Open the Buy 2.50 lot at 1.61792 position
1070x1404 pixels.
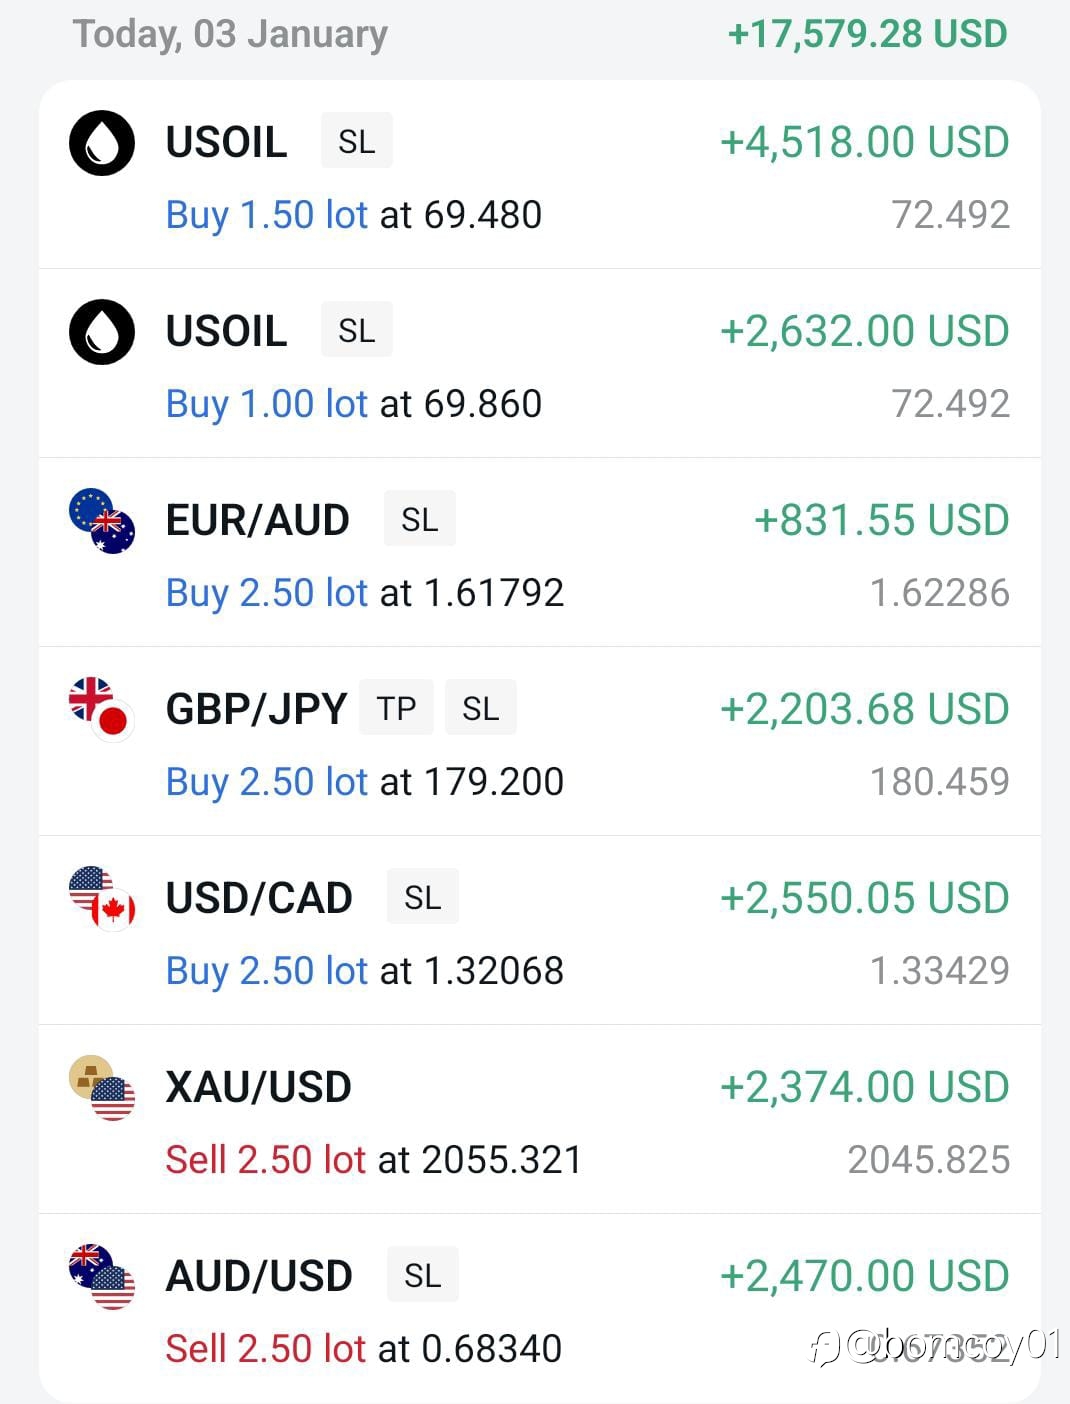pos(540,552)
